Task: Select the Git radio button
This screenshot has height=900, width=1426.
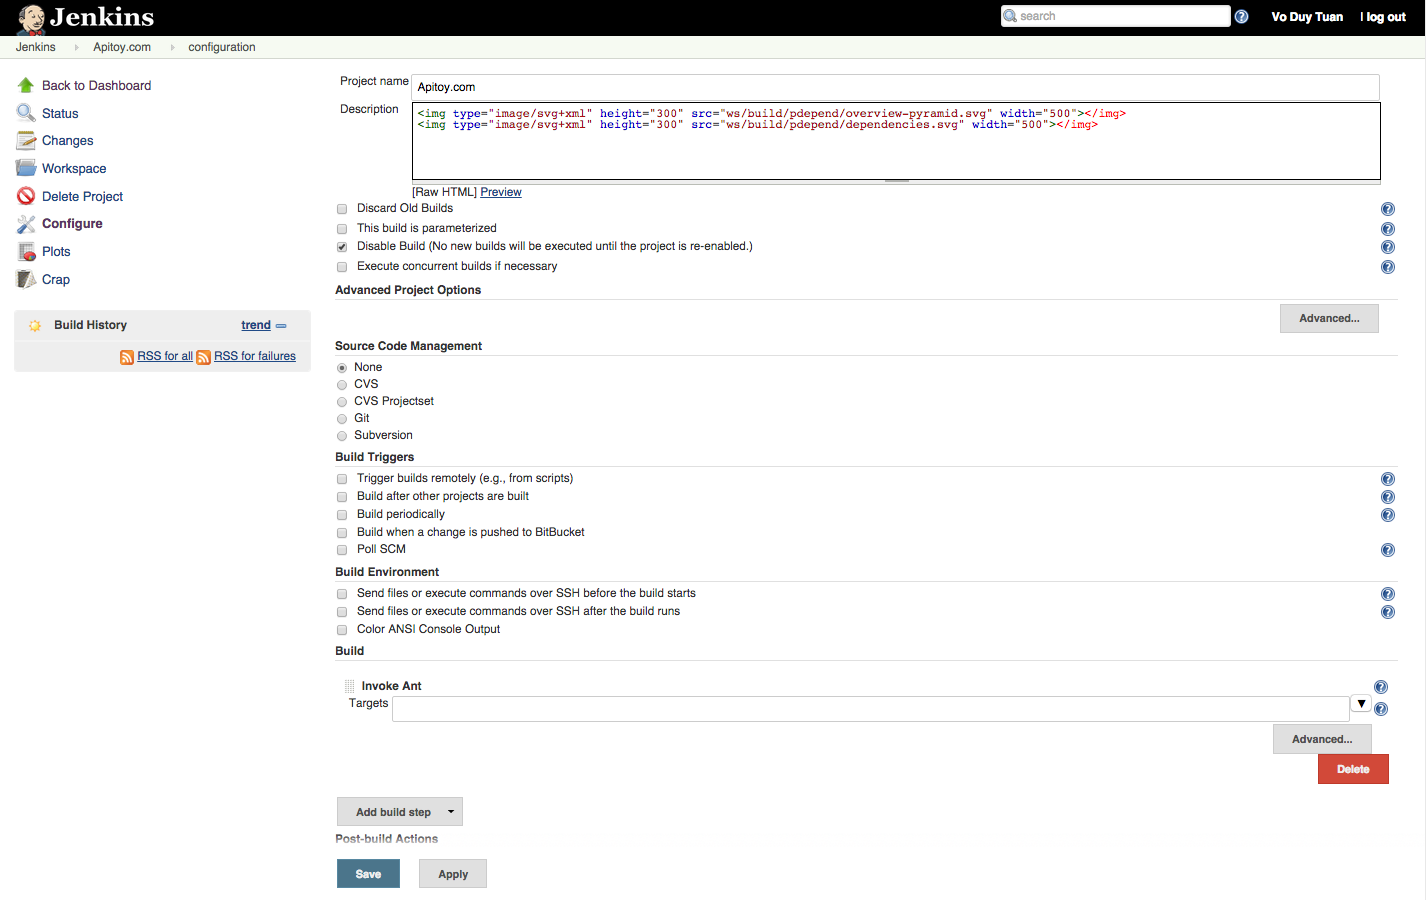Action: coord(342,419)
